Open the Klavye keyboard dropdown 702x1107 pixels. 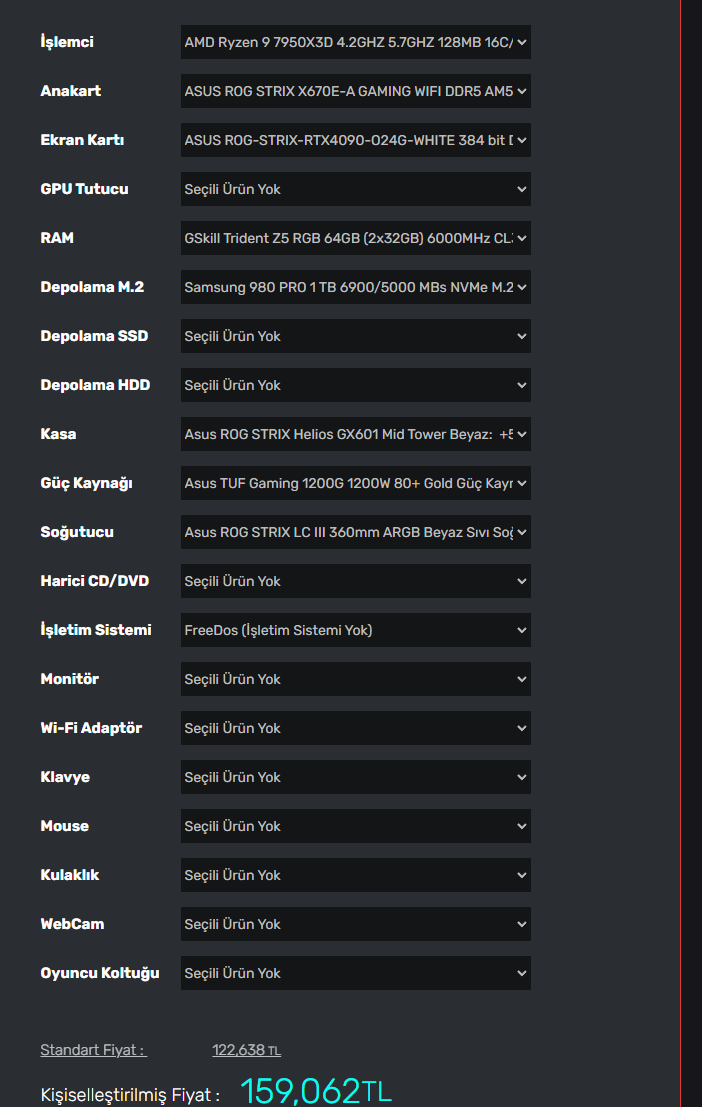click(x=355, y=777)
